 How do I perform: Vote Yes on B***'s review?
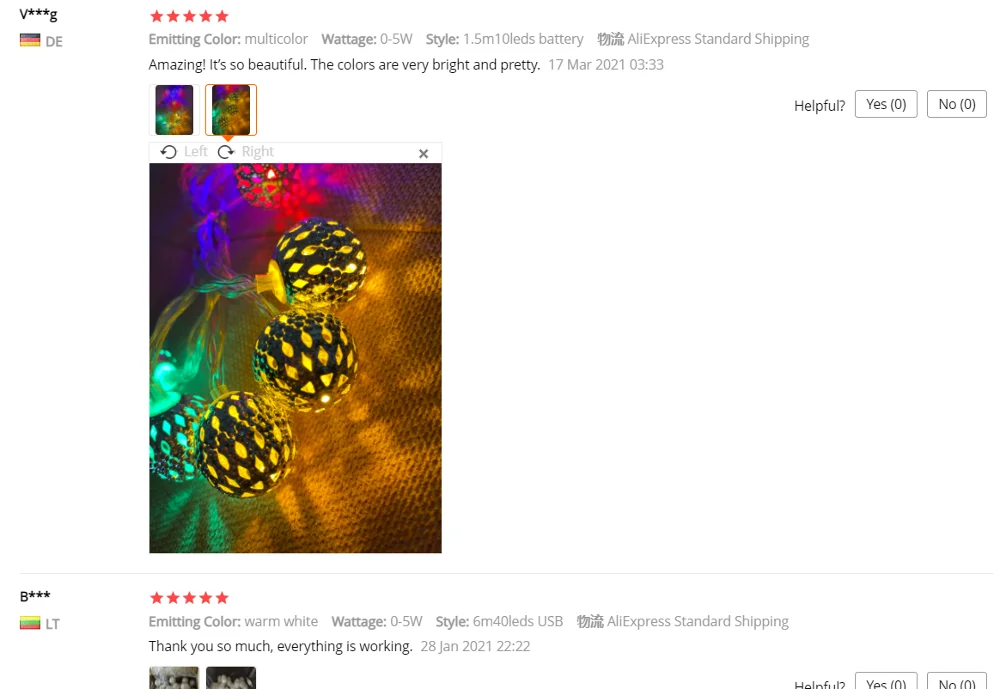click(886, 681)
